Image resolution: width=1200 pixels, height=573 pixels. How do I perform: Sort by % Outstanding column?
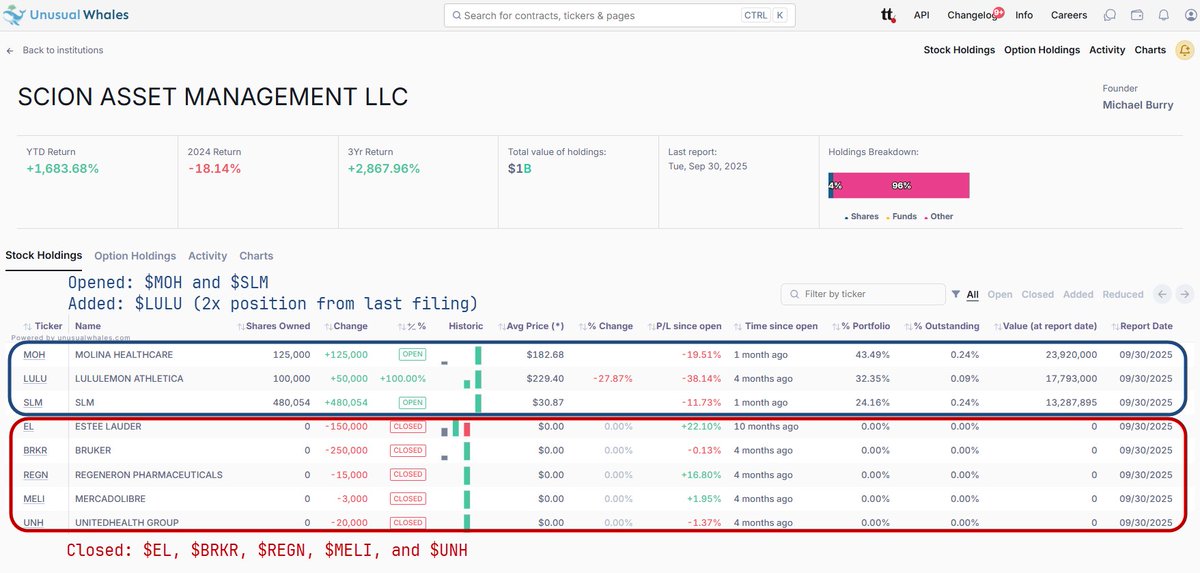[x=942, y=326]
